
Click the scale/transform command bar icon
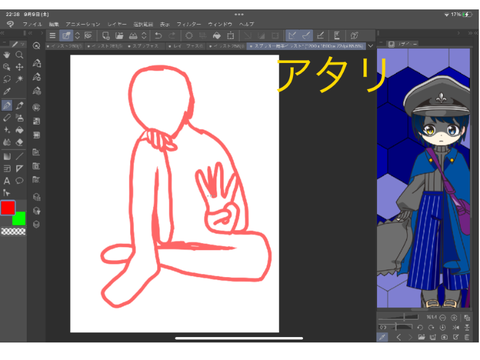230,35
